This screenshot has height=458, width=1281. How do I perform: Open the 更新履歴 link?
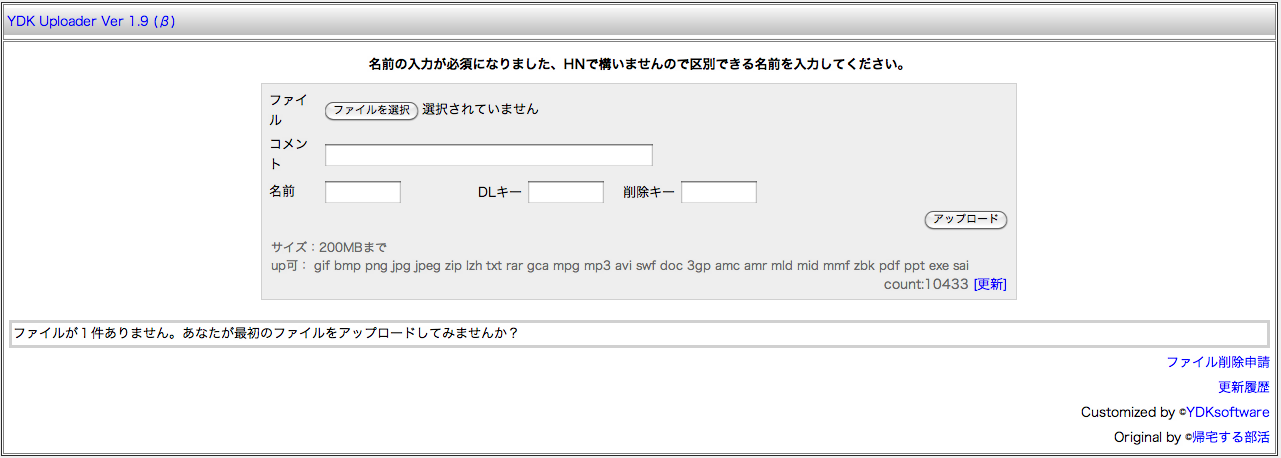point(1243,387)
